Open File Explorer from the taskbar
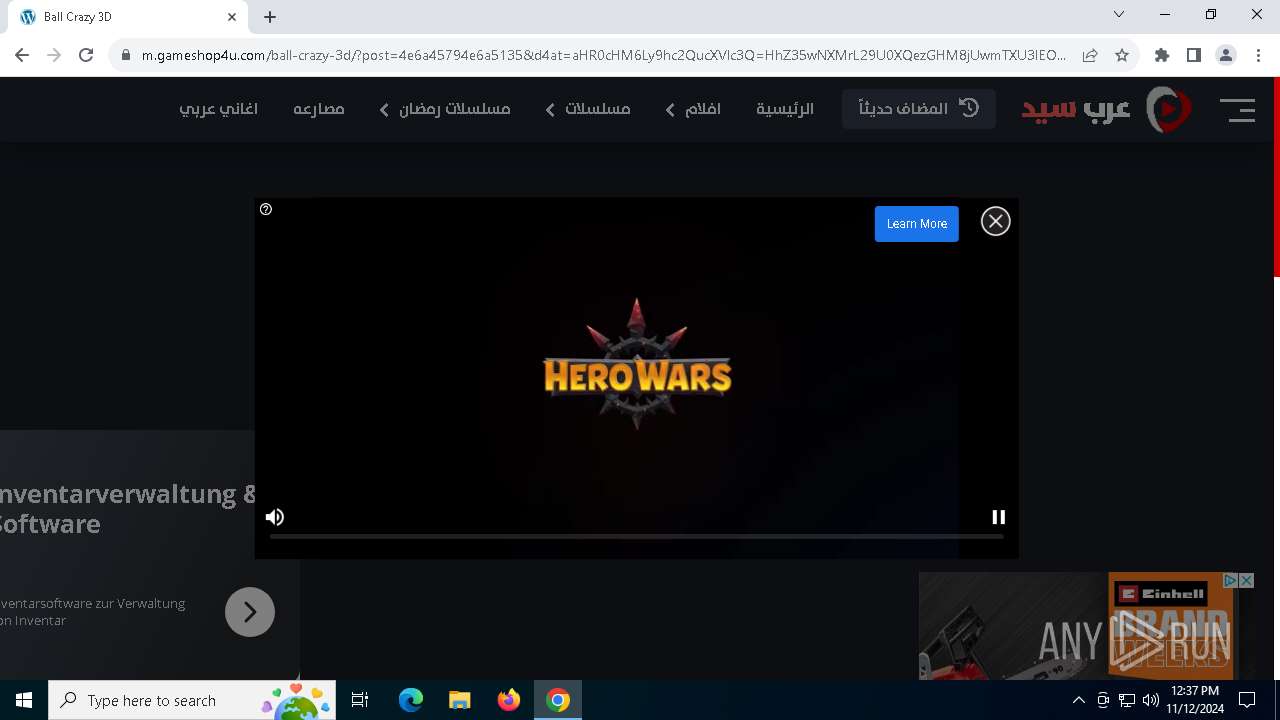The image size is (1280, 720). tap(460, 700)
